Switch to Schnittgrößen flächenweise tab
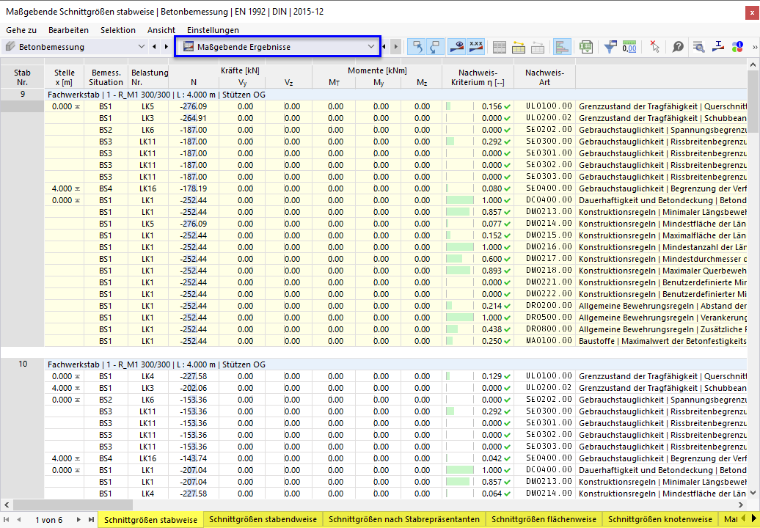The width and height of the screenshot is (760, 528). (x=544, y=519)
